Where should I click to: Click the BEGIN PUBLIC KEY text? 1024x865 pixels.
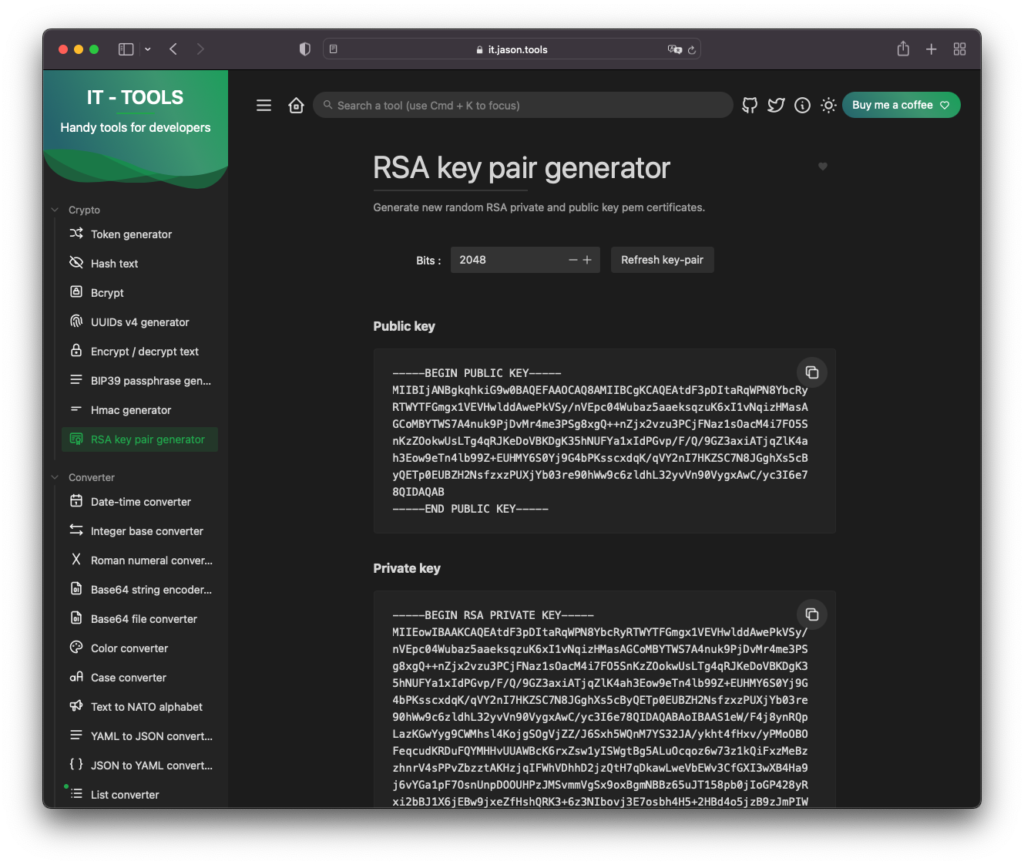click(x=477, y=373)
